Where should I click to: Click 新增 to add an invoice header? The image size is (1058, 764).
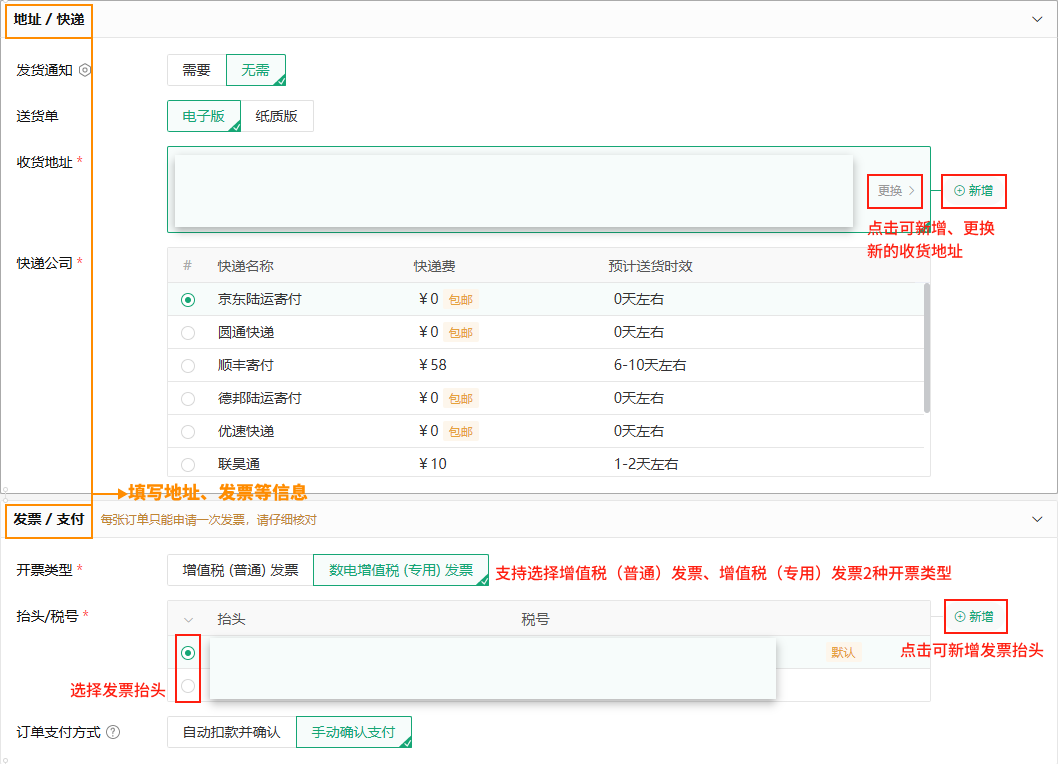pos(974,617)
